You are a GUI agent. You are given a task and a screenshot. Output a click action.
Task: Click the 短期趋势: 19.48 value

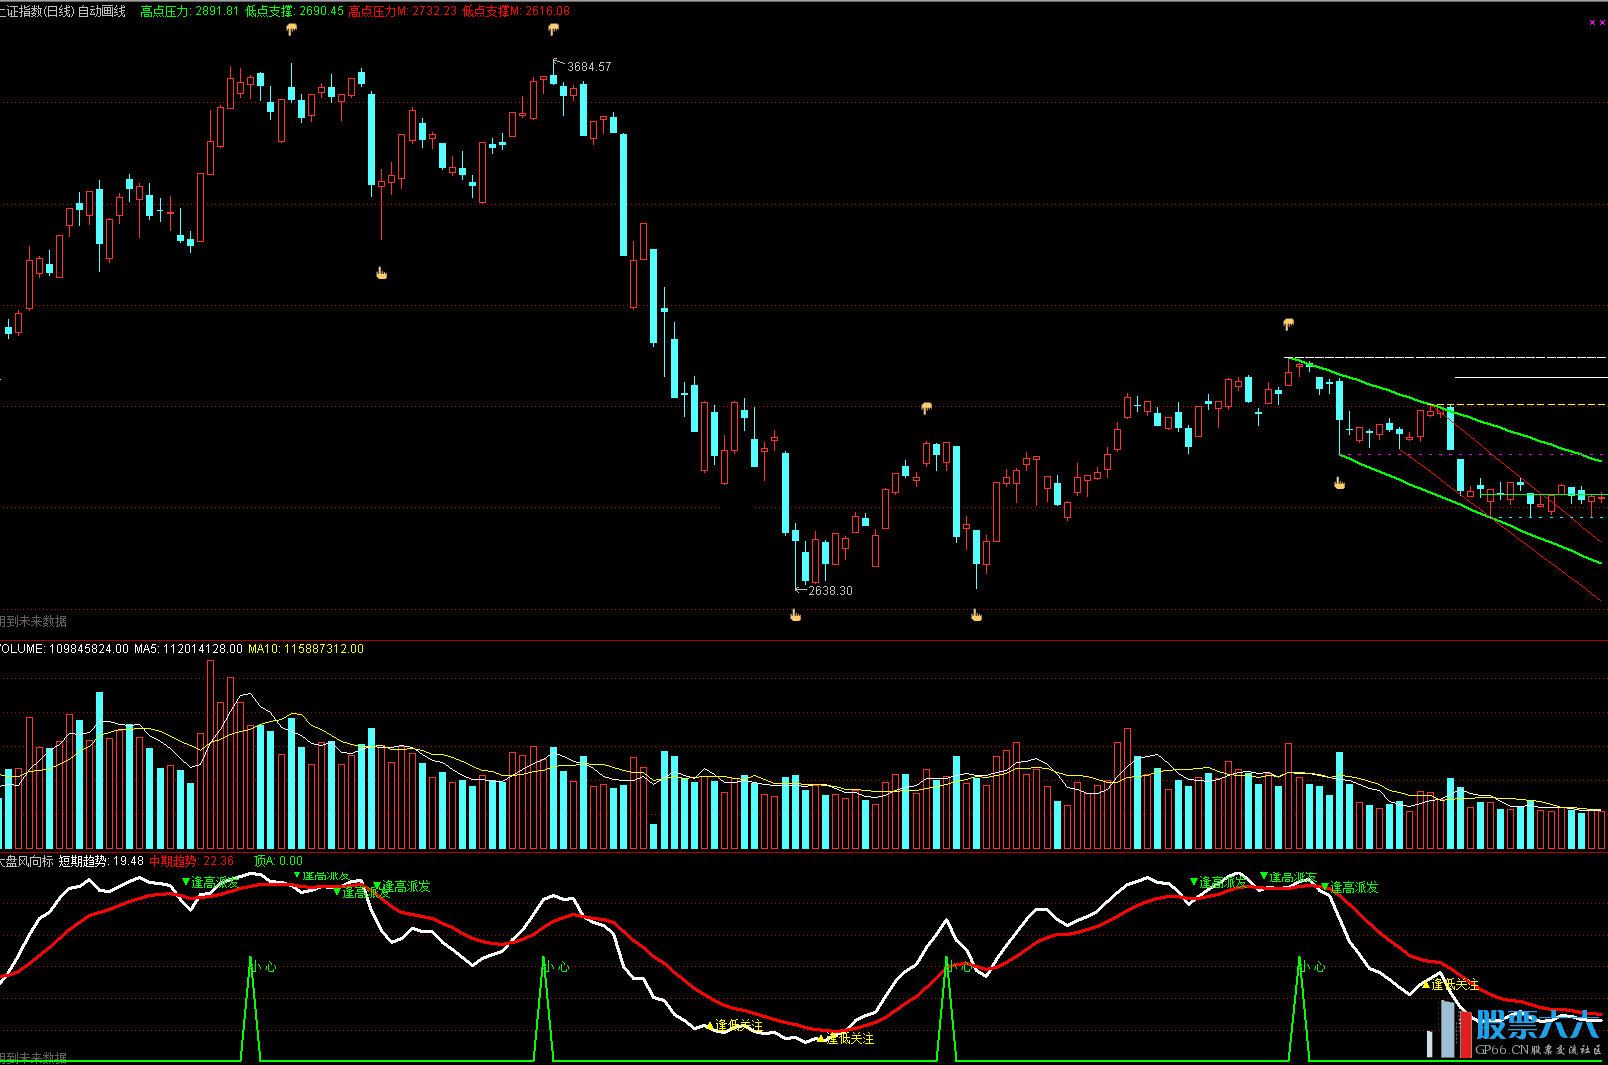tap(101, 861)
